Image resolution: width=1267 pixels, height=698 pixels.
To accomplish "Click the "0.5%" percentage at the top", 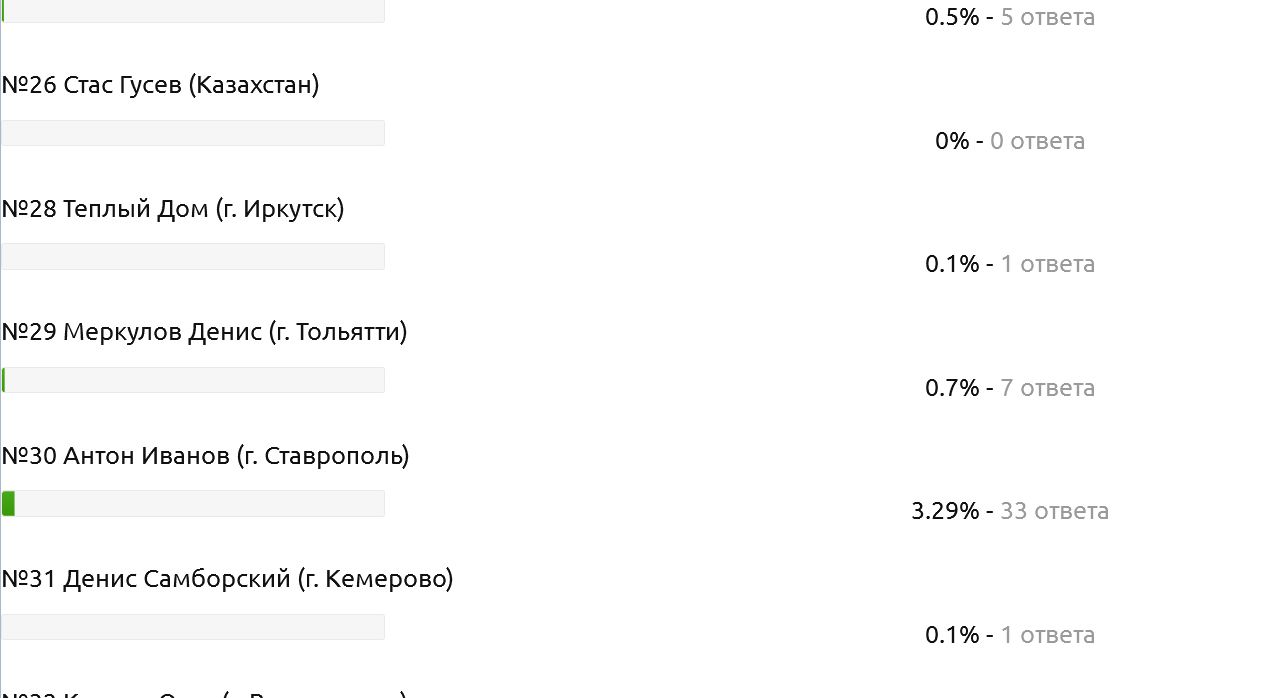I will [952, 17].
